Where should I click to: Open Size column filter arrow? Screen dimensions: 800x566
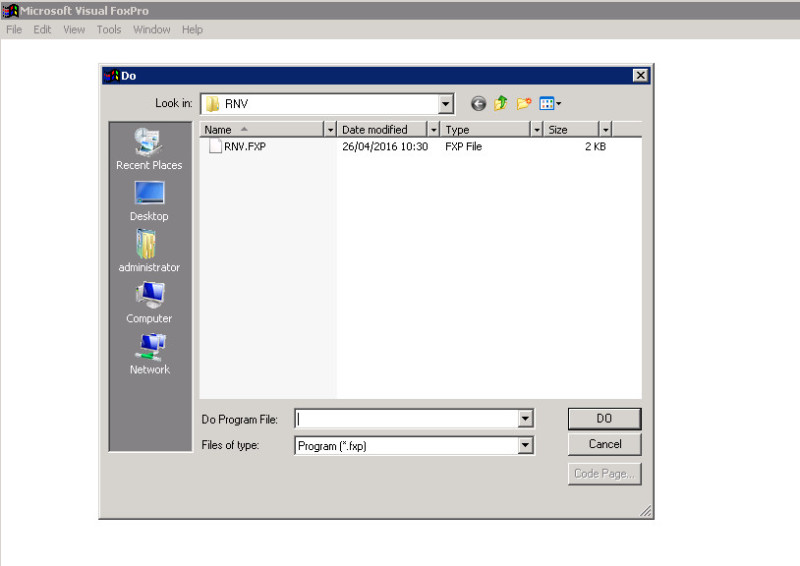pyautogui.click(x=605, y=130)
